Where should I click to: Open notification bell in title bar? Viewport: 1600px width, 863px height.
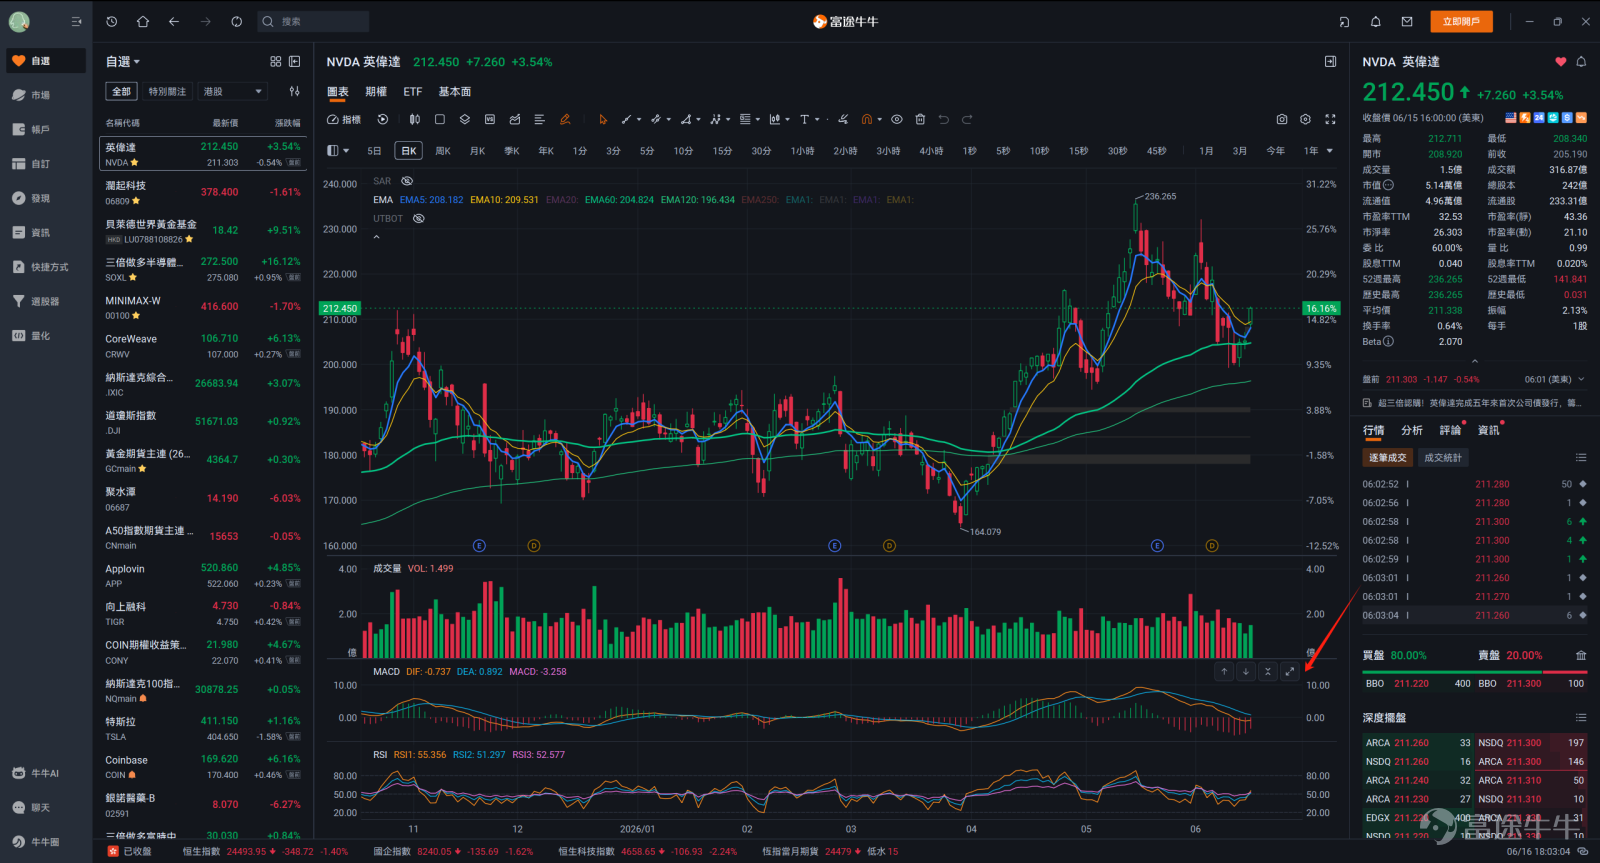tap(1376, 21)
